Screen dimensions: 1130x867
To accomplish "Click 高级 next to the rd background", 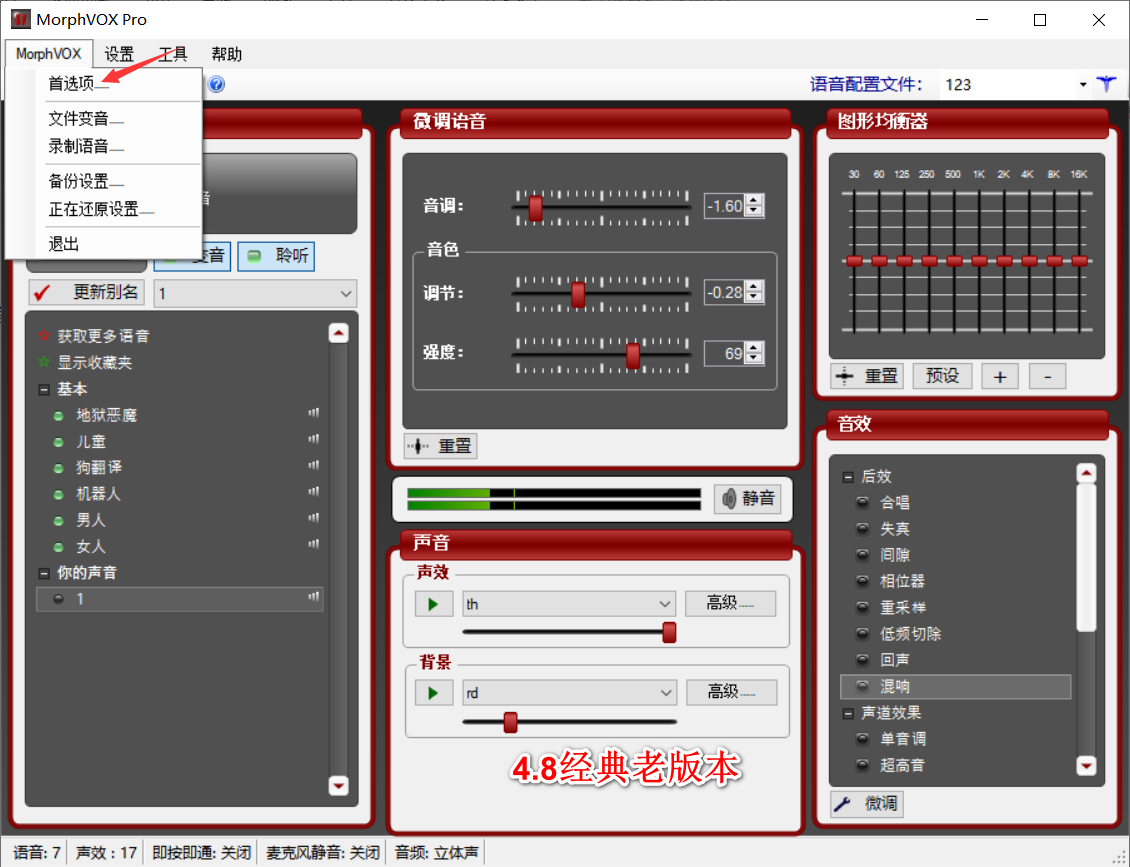I will (x=731, y=693).
